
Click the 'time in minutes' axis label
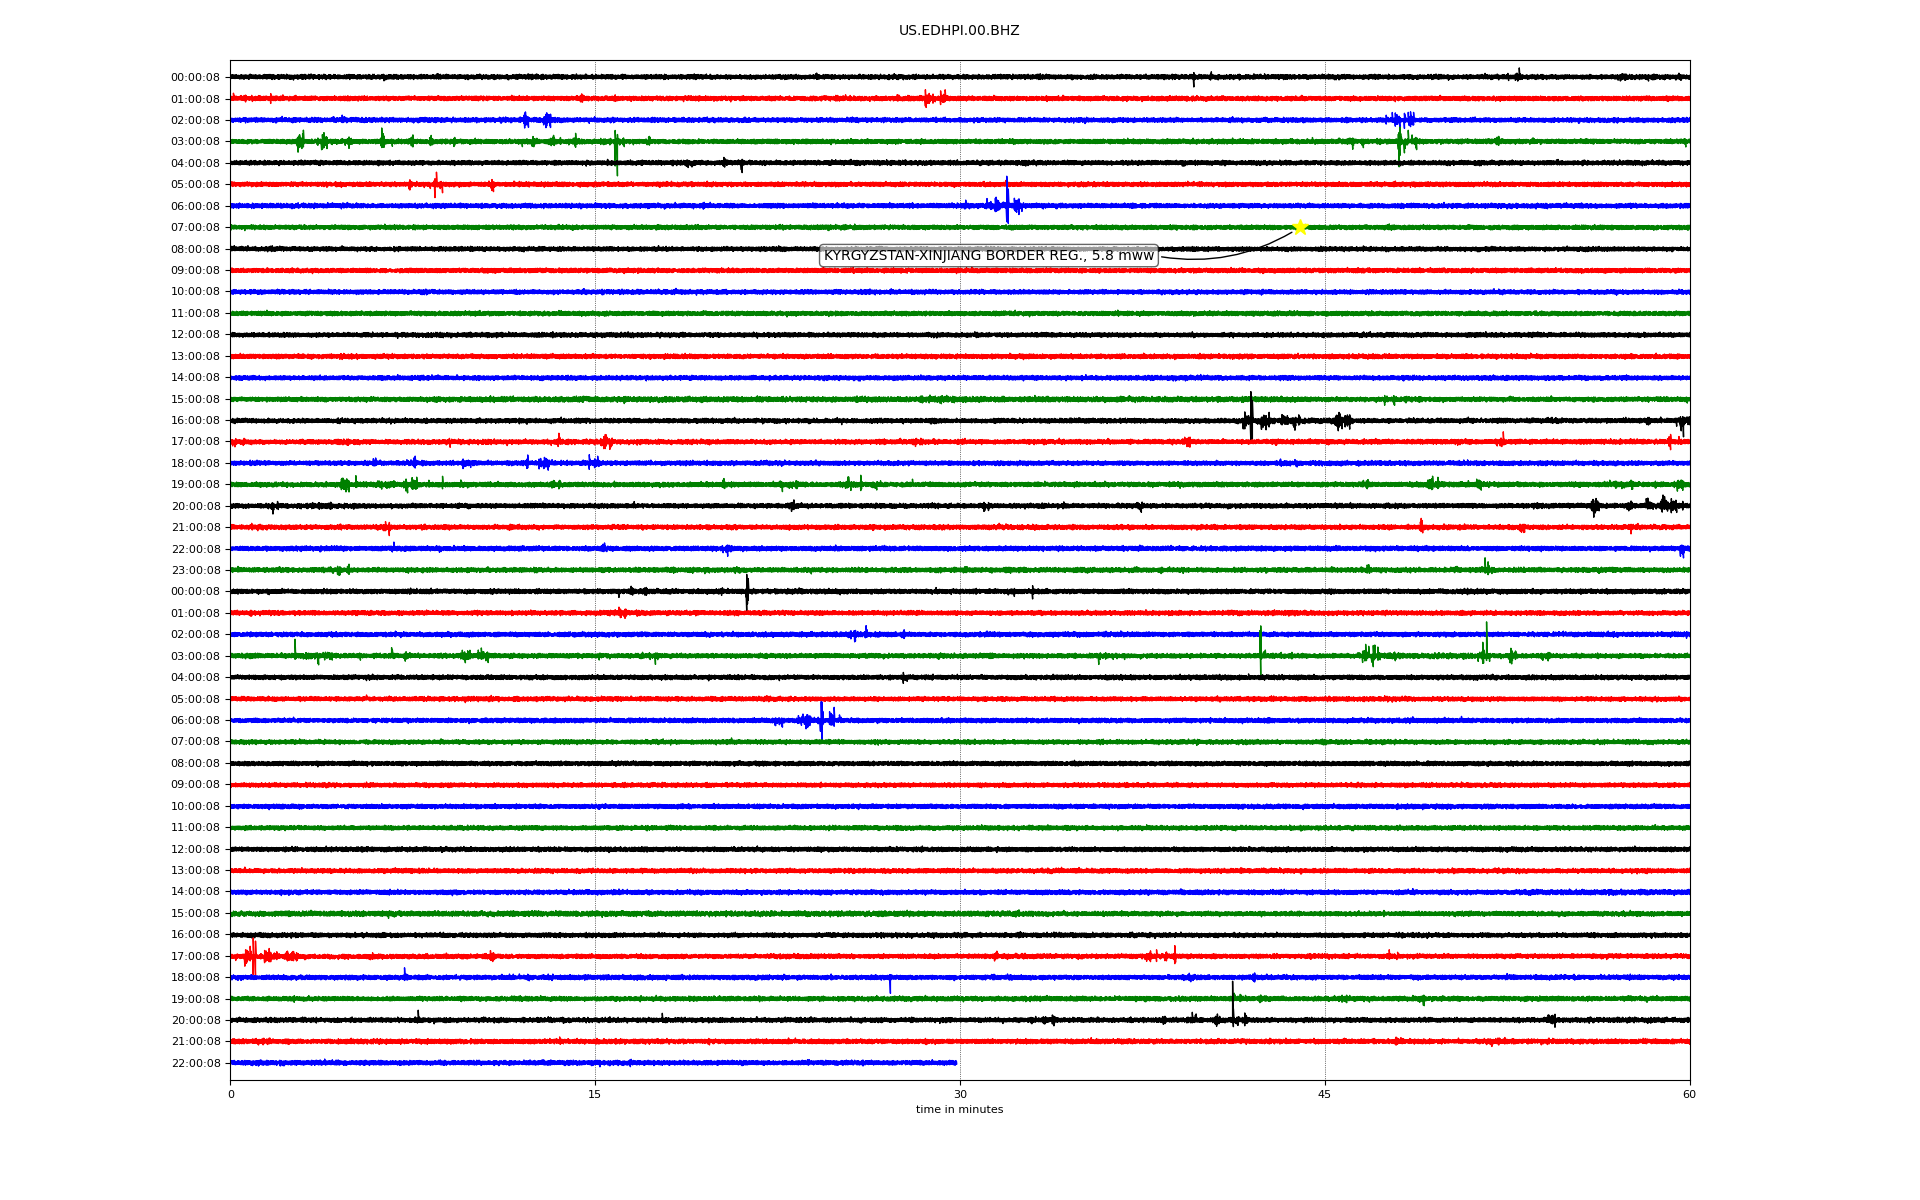tap(958, 1109)
